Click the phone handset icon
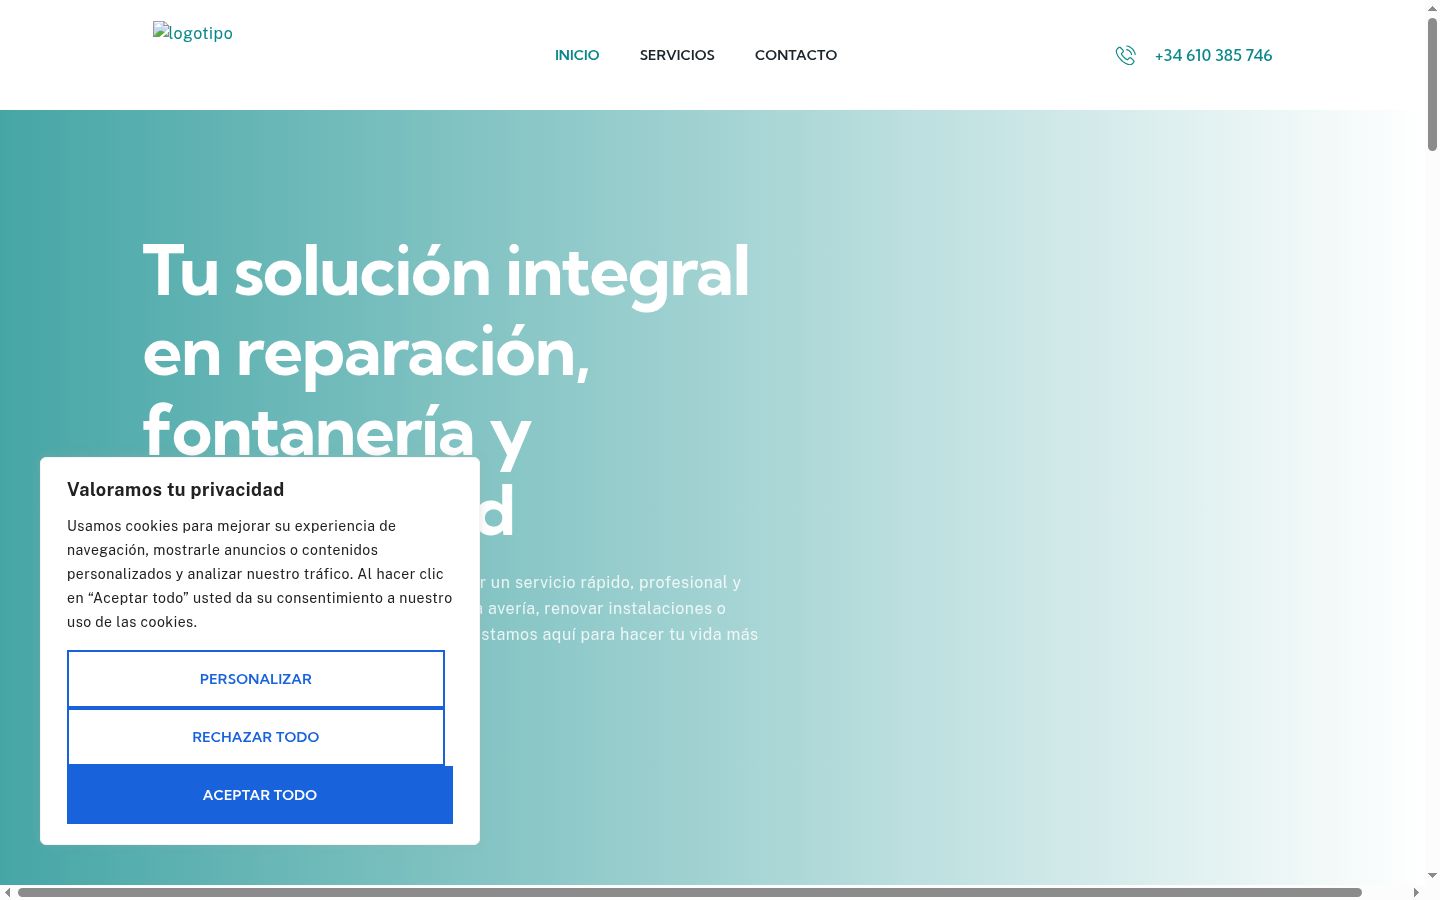Viewport: 1440px width, 900px height. click(1126, 56)
